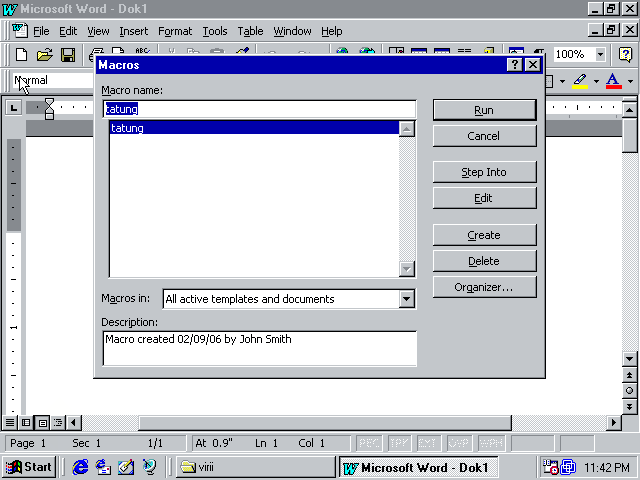Click the red font color A icon
The height and width of the screenshot is (480, 640).
[x=613, y=81]
